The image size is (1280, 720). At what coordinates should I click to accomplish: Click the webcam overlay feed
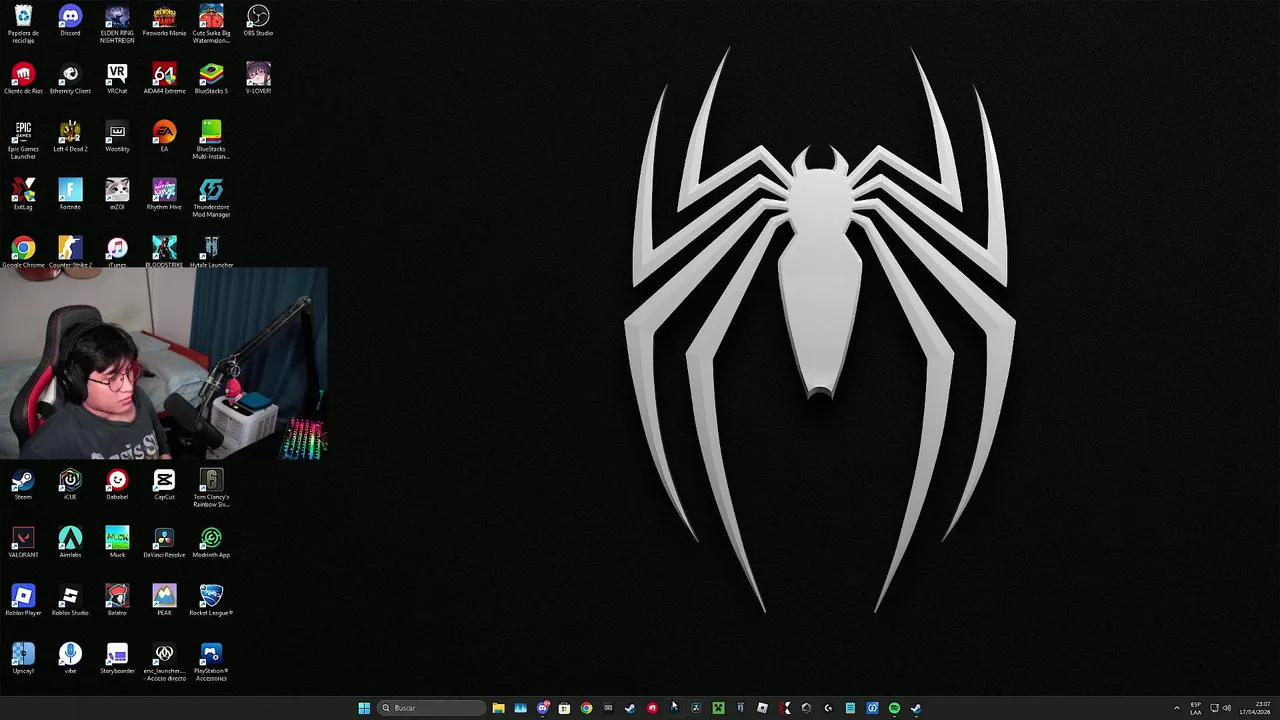164,365
